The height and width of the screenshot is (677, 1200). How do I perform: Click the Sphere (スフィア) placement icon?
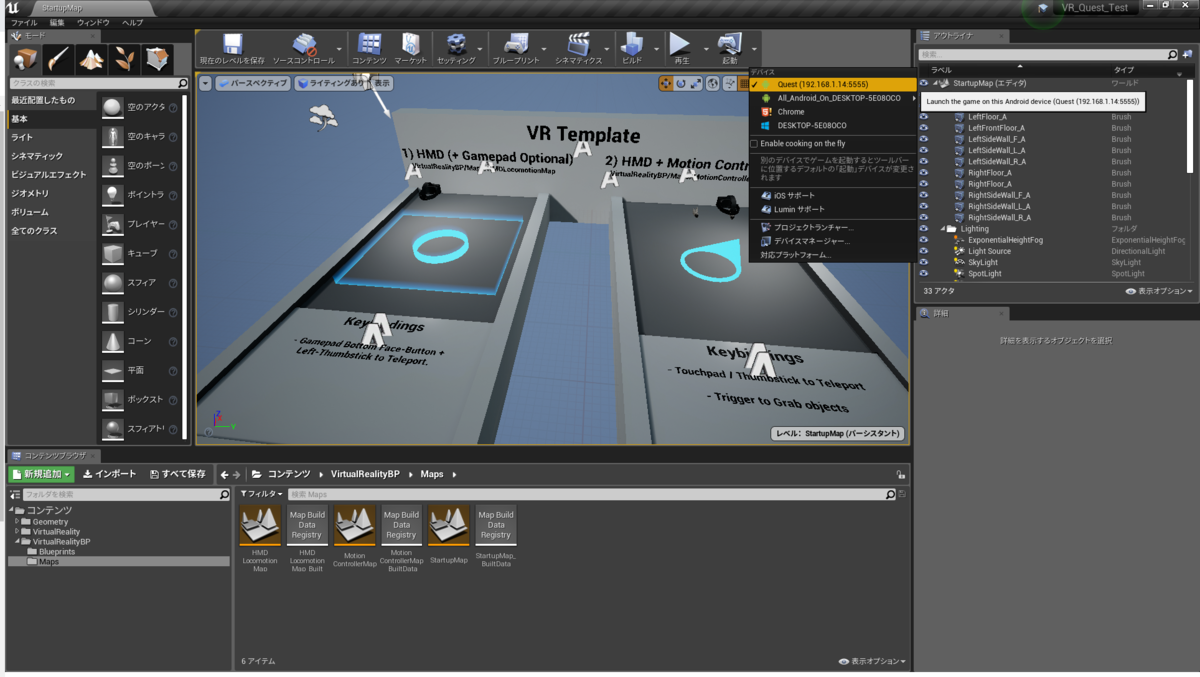point(113,283)
